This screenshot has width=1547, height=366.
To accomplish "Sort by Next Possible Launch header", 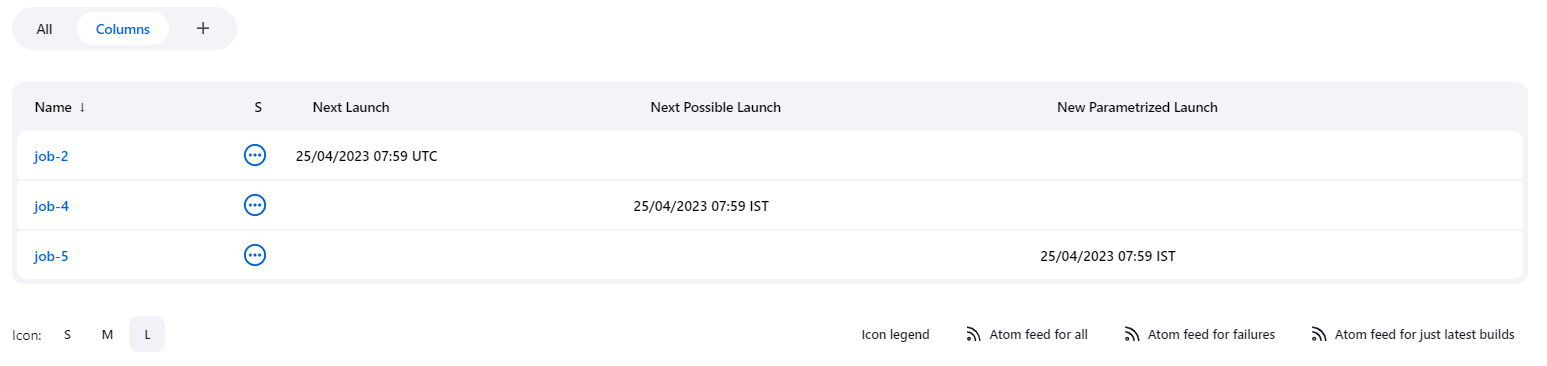I will click(715, 107).
